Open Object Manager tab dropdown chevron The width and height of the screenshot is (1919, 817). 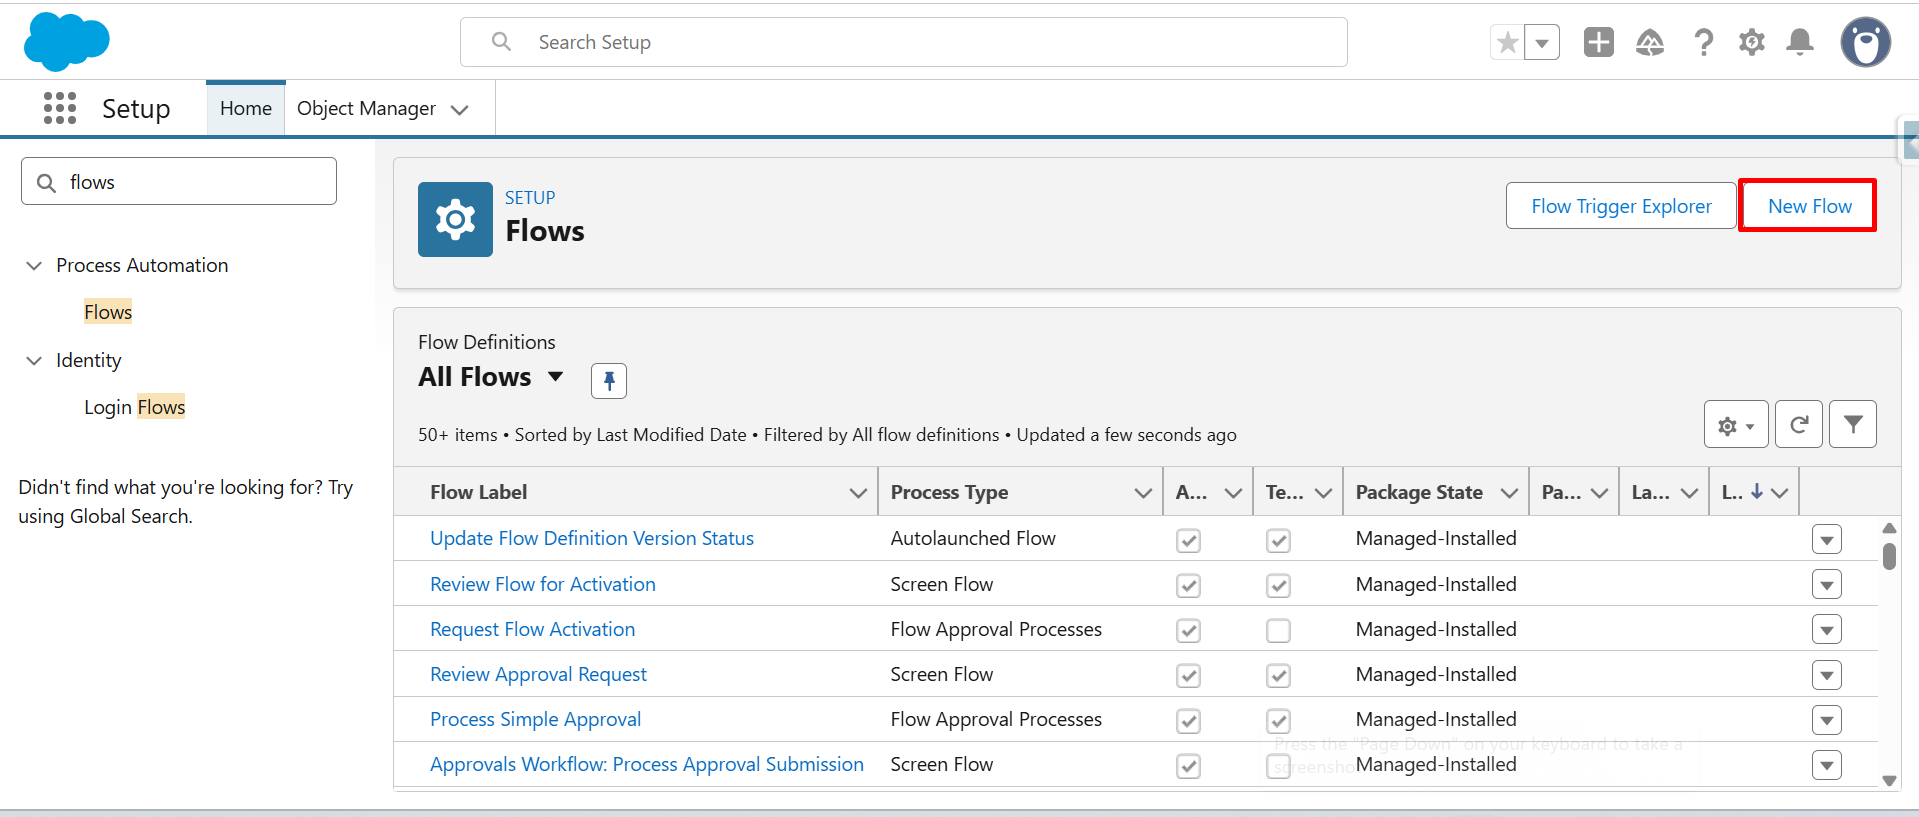(460, 109)
